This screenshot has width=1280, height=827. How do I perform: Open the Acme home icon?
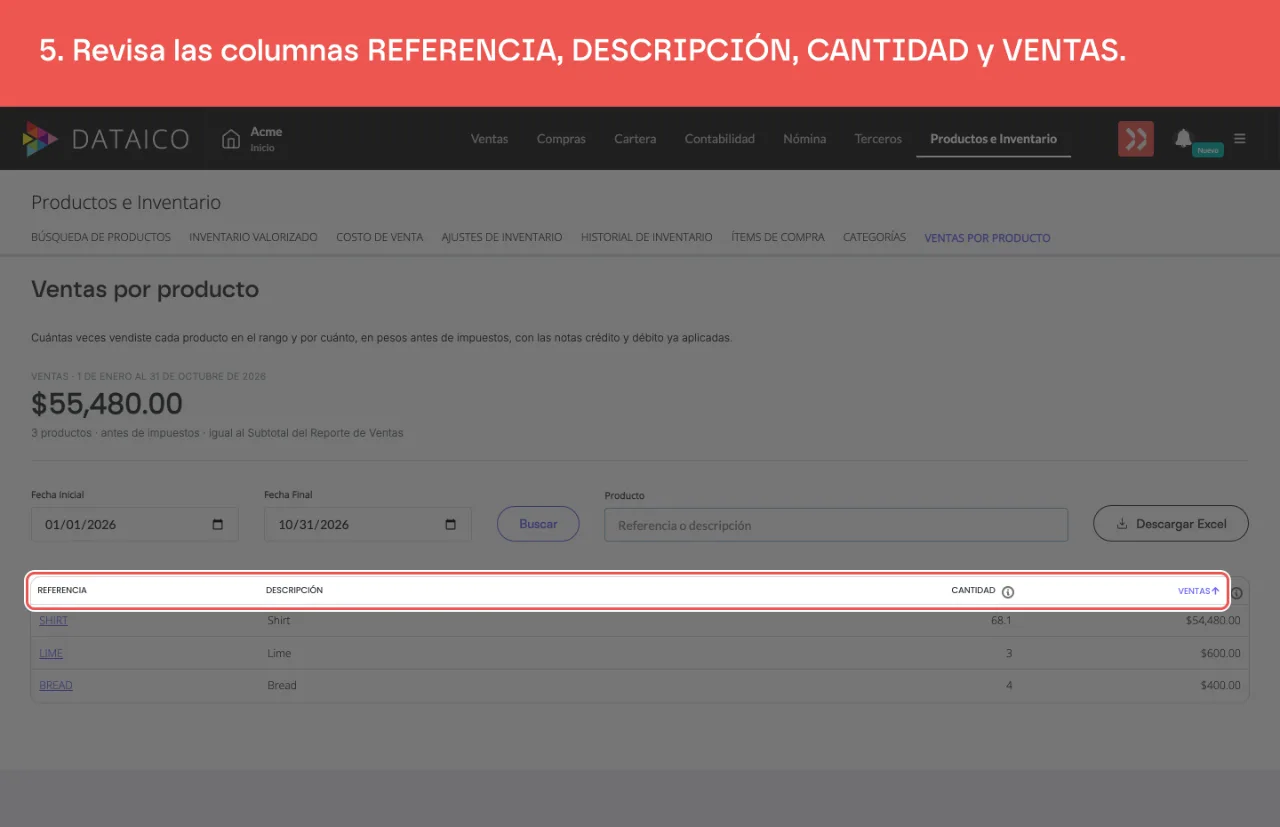pyautogui.click(x=231, y=139)
